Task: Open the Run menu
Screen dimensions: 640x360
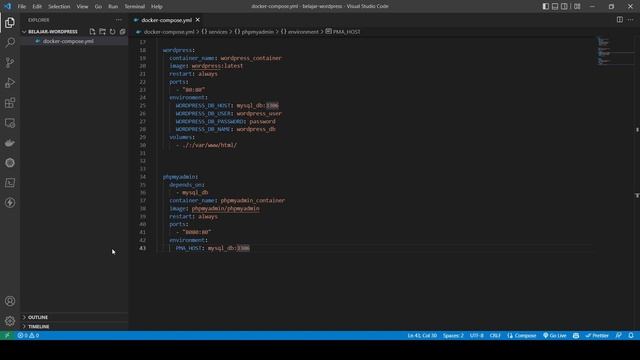Action: click(113, 7)
